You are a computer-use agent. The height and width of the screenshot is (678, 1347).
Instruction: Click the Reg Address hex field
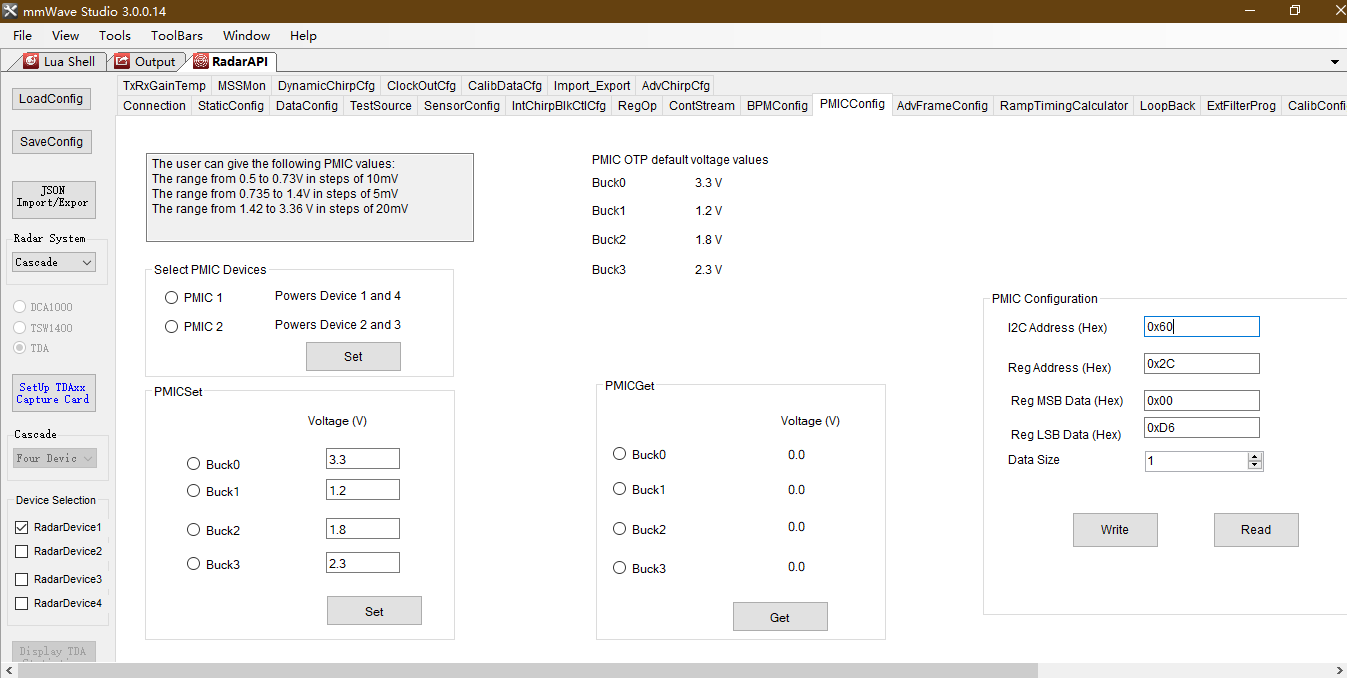point(1202,364)
